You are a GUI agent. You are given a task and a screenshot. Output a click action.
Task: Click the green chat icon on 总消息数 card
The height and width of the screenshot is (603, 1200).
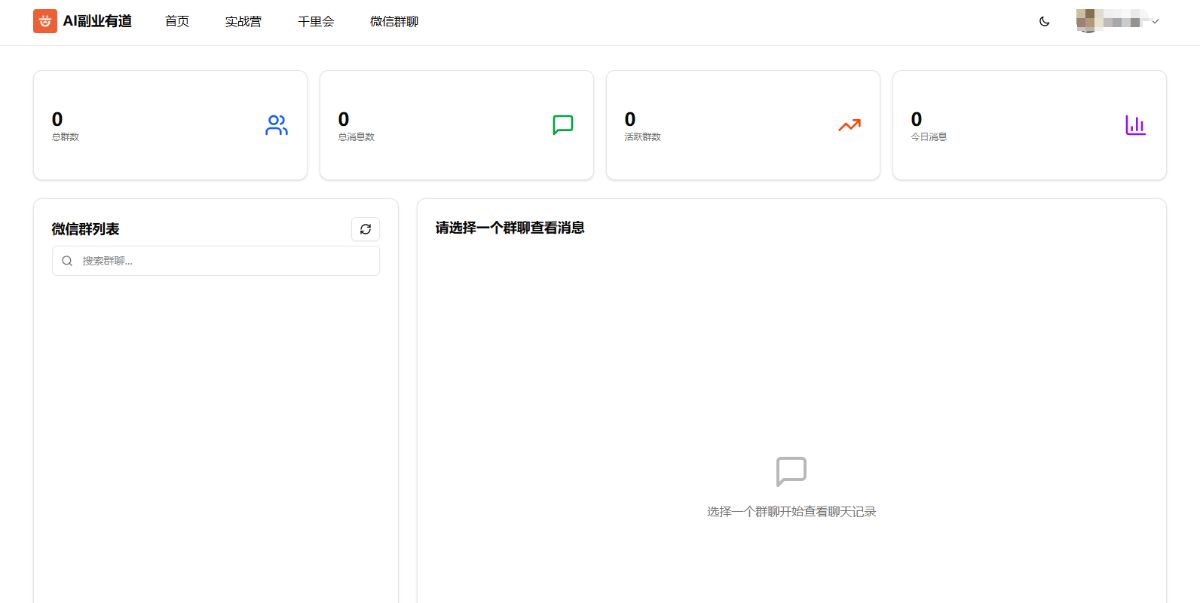pos(563,125)
